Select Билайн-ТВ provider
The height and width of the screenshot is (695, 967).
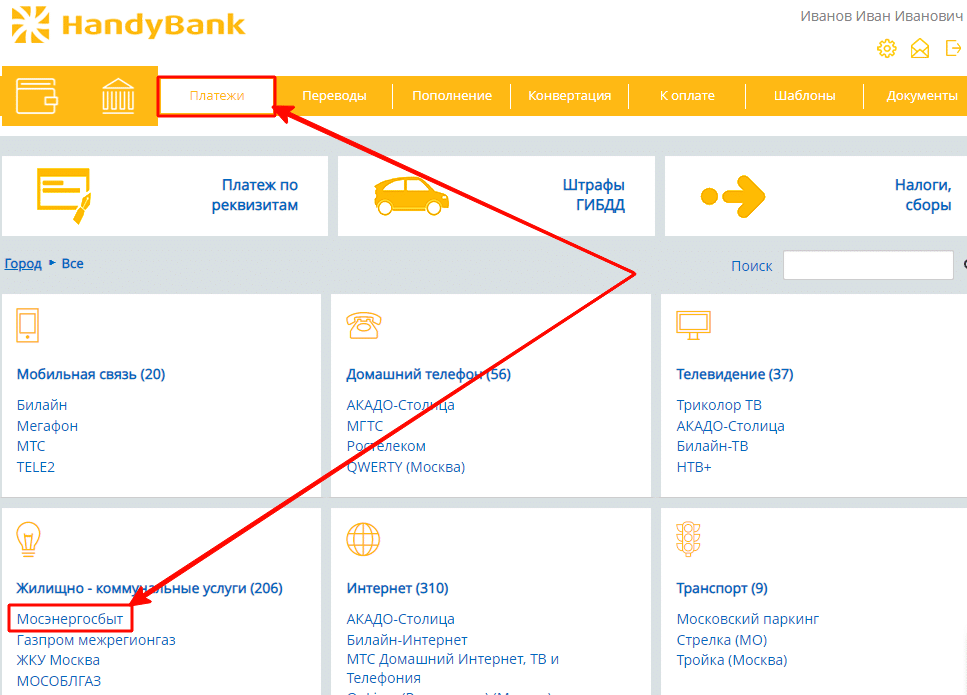click(x=712, y=446)
